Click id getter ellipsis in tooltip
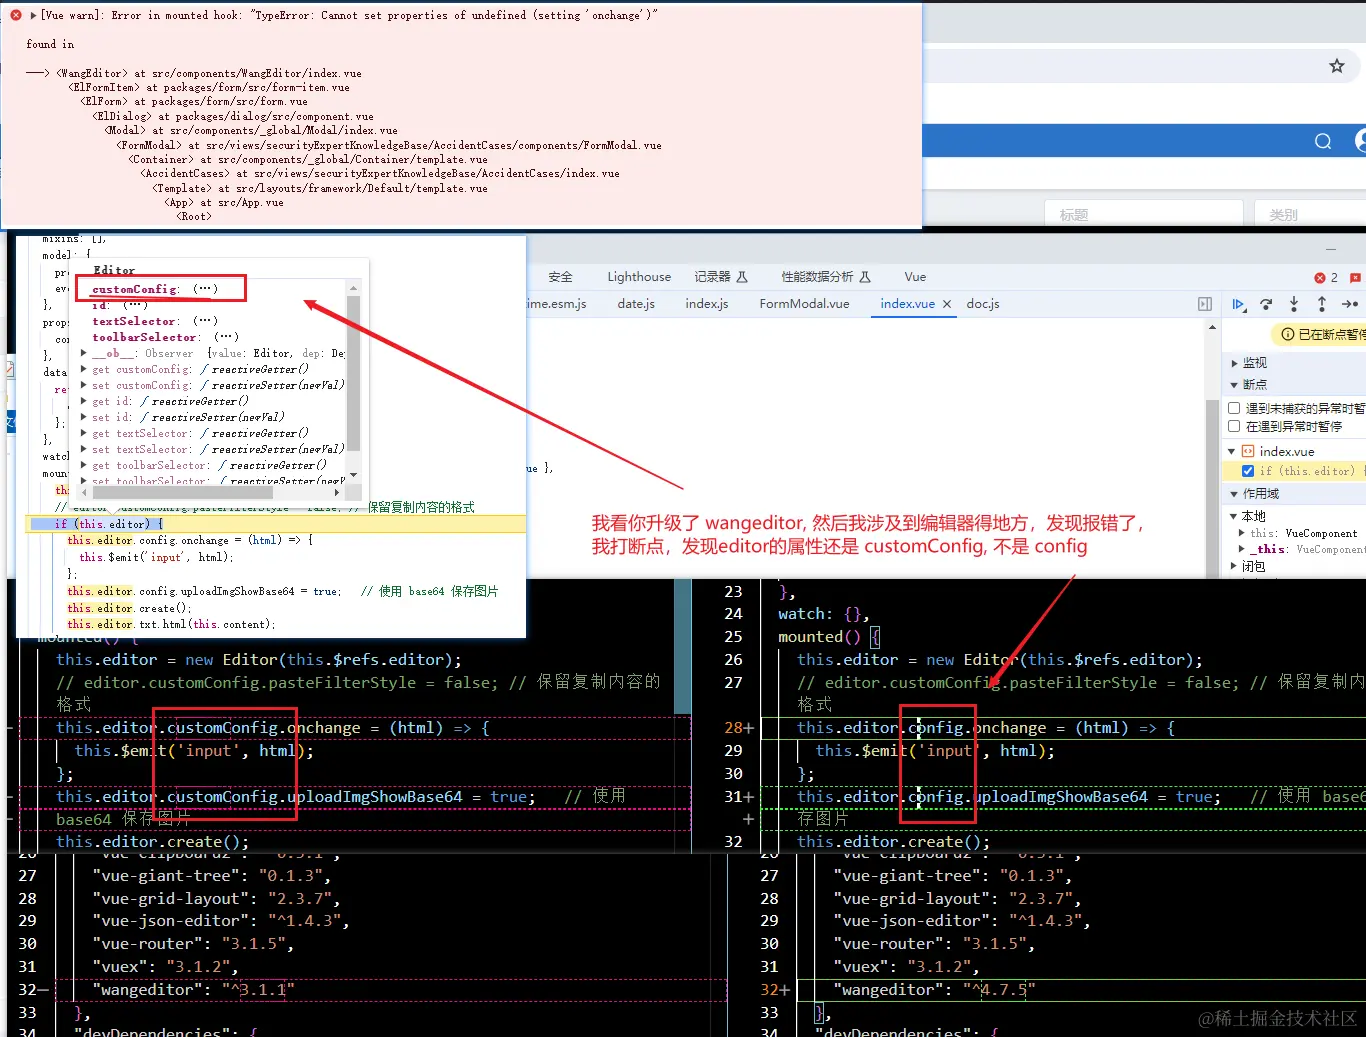Screen dimensions: 1366x1037 [x=135, y=305]
